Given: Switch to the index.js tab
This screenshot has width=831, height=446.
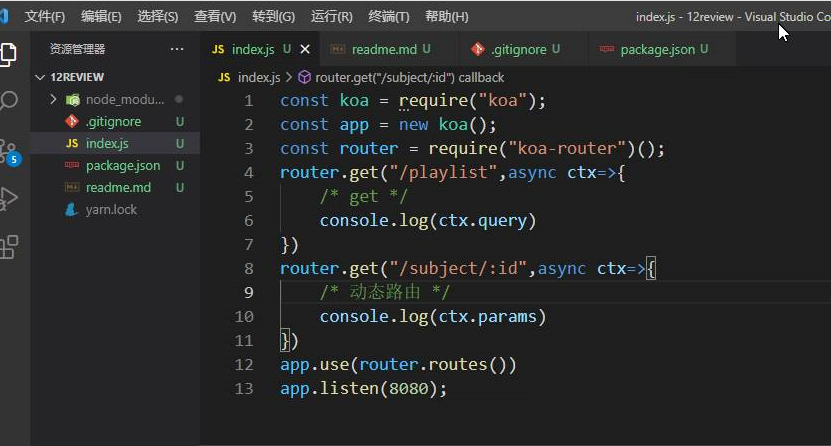Looking at the screenshot, I should coord(260,49).
